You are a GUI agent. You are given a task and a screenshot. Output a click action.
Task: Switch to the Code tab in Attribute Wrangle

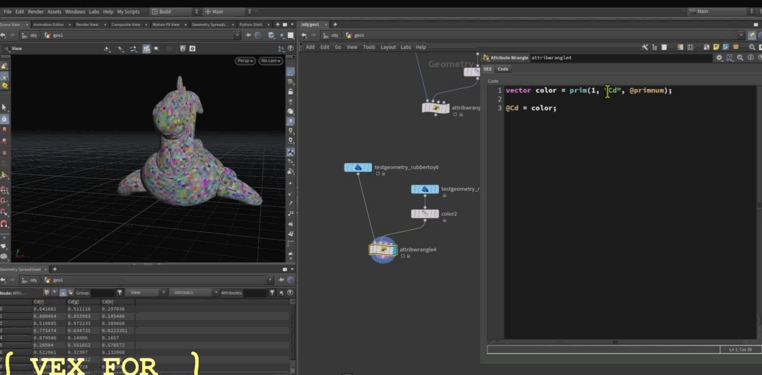pyautogui.click(x=502, y=69)
